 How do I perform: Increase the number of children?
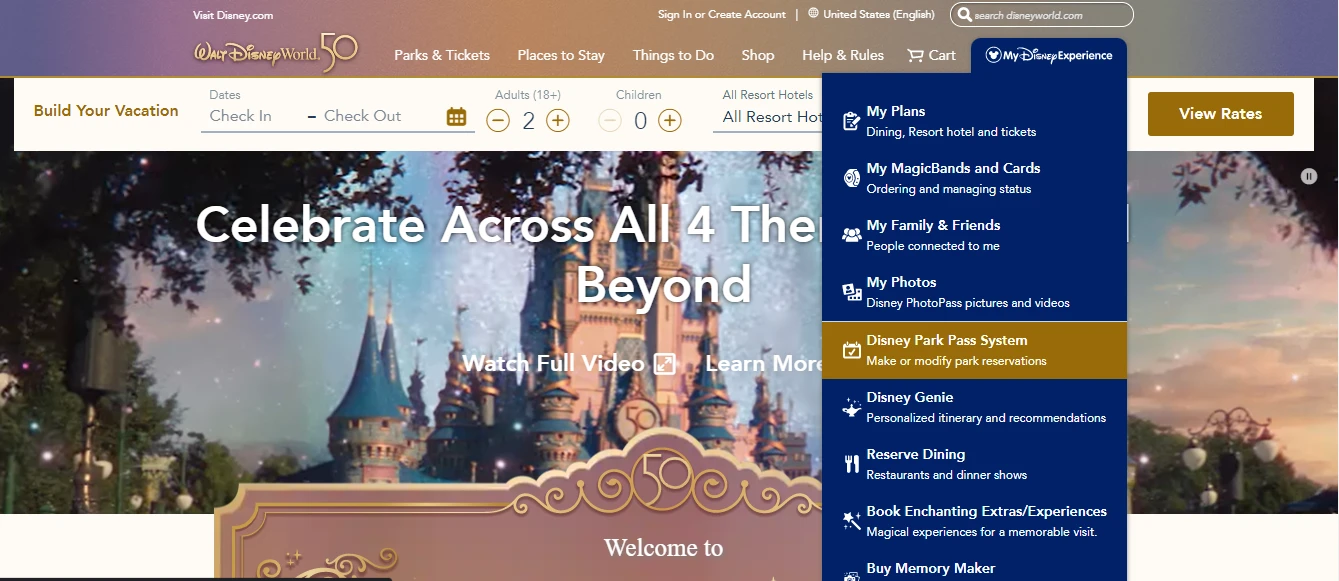coord(670,121)
